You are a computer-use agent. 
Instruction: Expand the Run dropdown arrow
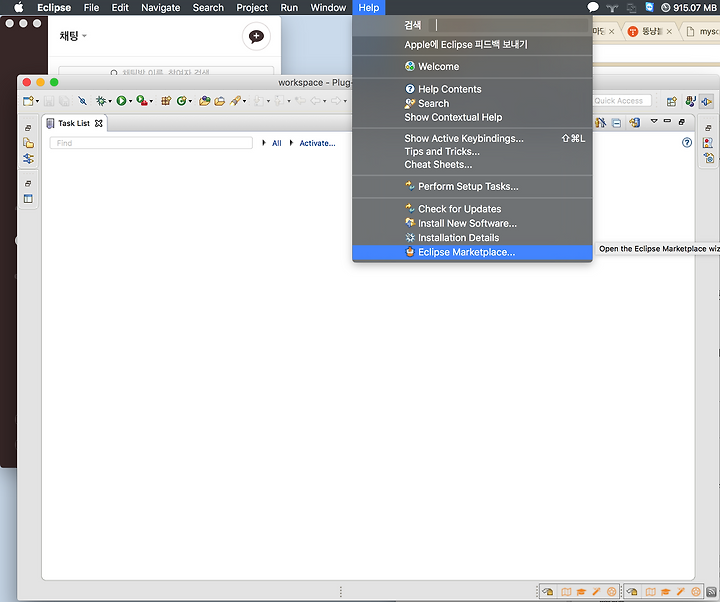[x=130, y=101]
